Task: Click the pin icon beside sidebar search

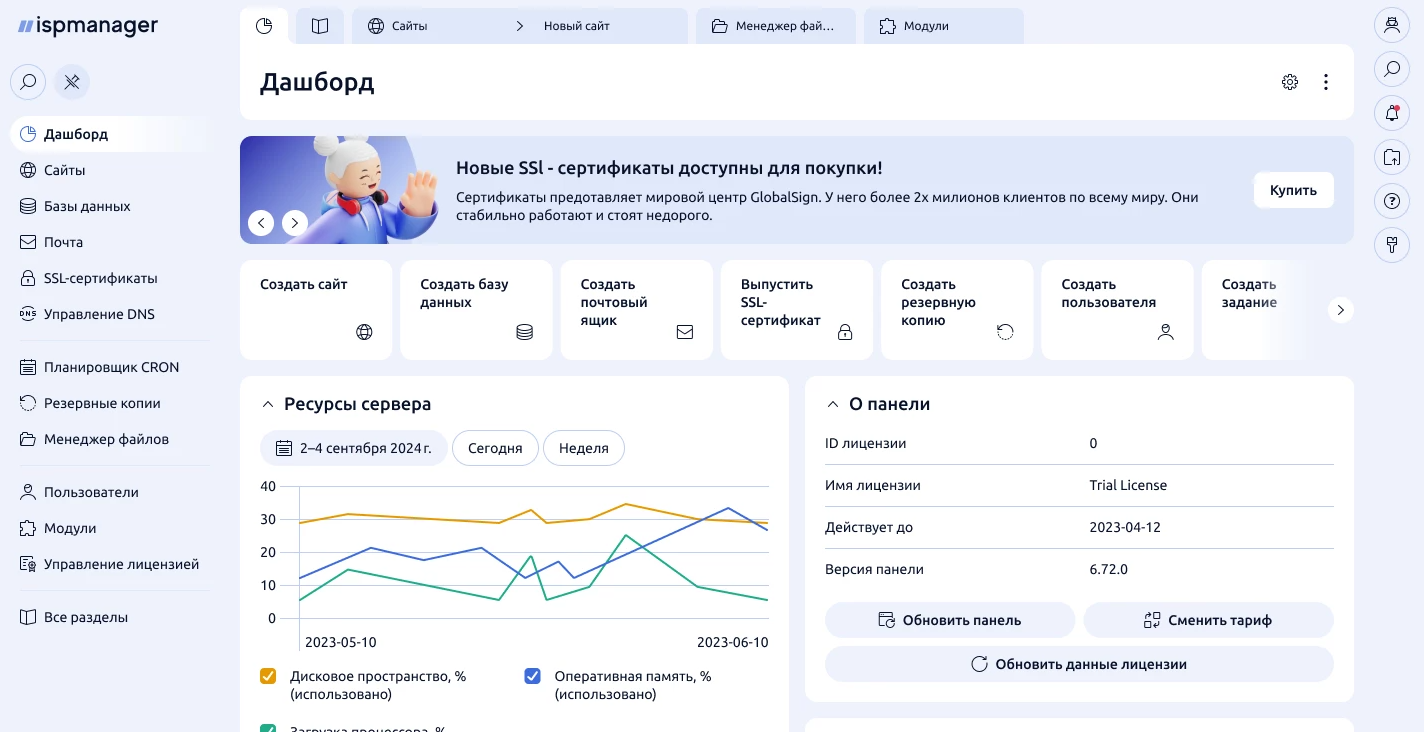Action: click(72, 82)
